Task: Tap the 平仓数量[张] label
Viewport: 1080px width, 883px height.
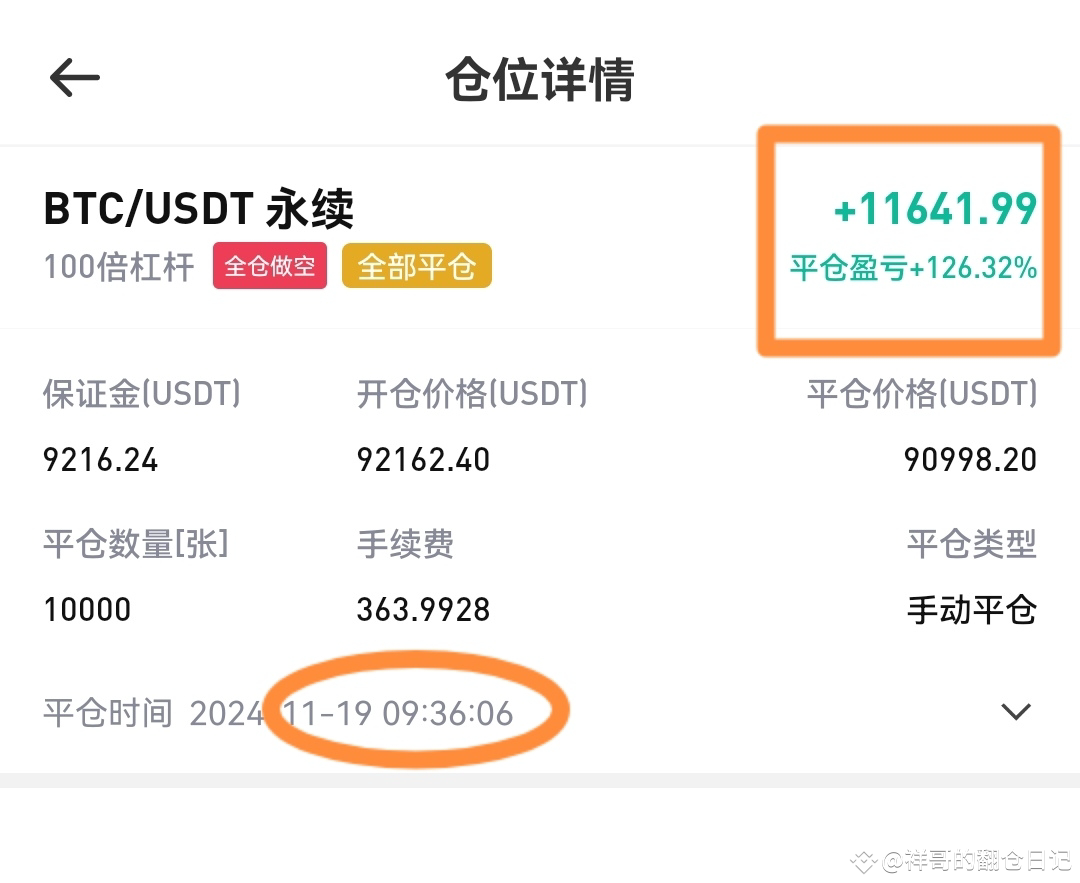Action: pos(136,544)
